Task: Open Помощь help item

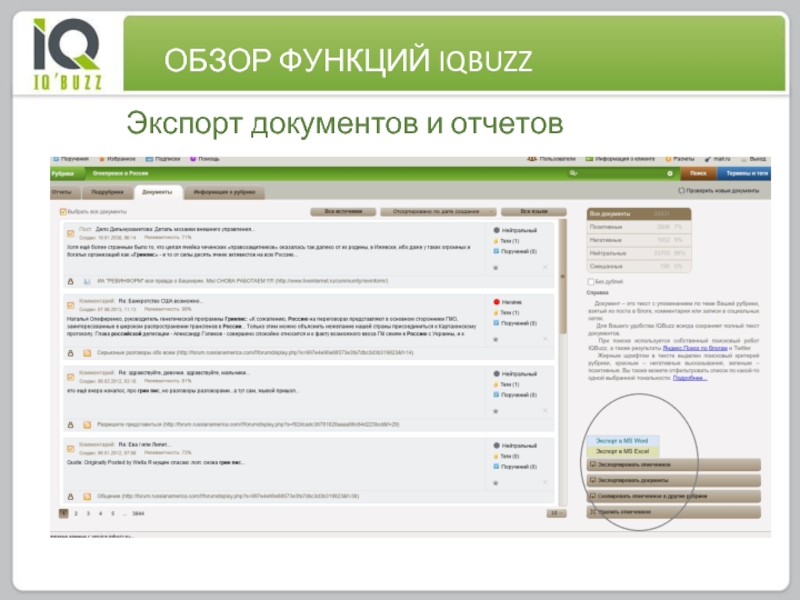Action: (x=205, y=159)
